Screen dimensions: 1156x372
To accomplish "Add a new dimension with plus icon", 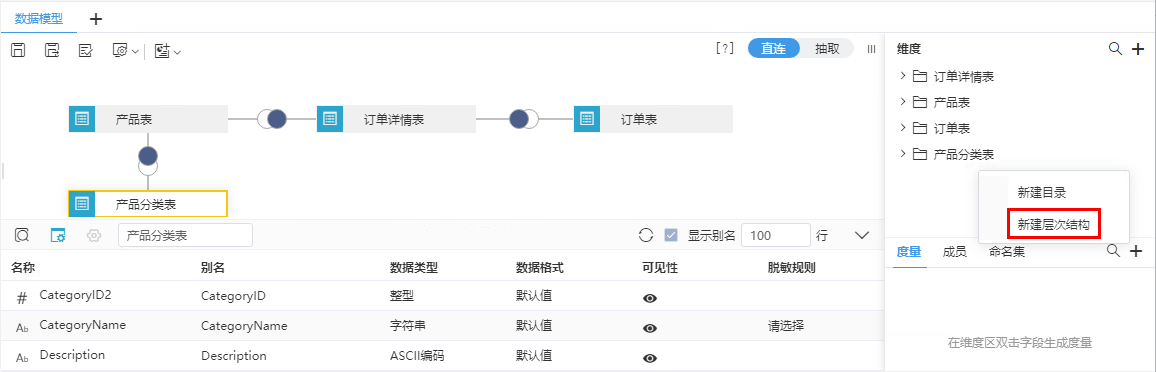I will 1137,49.
